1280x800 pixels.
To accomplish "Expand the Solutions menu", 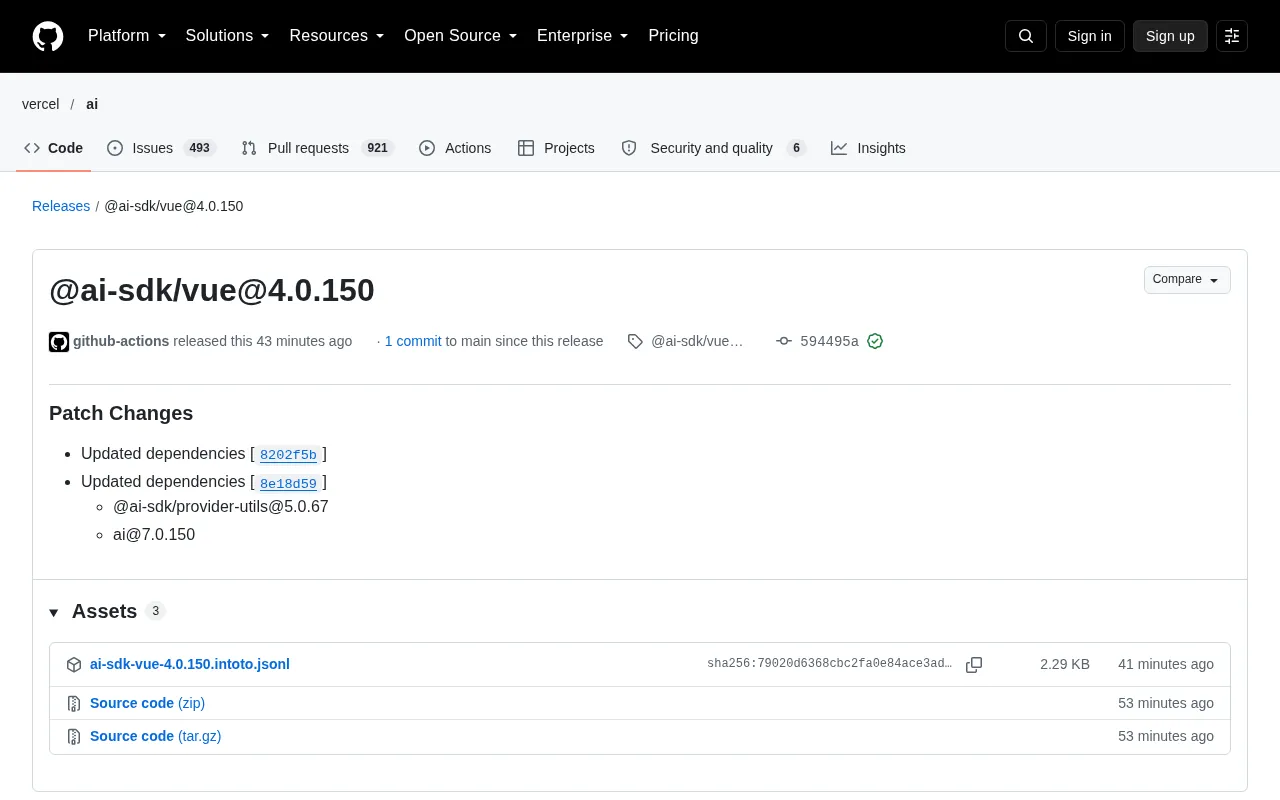I will tap(228, 36).
